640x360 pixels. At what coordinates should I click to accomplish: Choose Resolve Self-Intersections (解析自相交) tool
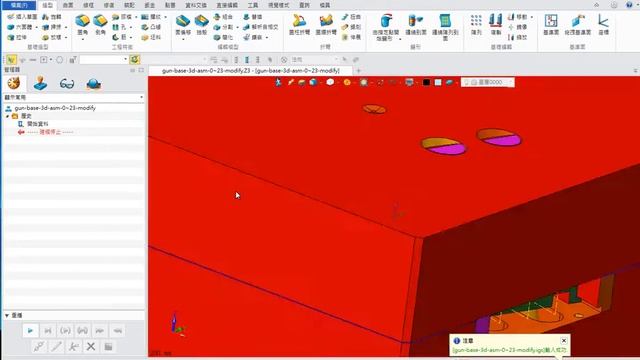click(x=260, y=27)
